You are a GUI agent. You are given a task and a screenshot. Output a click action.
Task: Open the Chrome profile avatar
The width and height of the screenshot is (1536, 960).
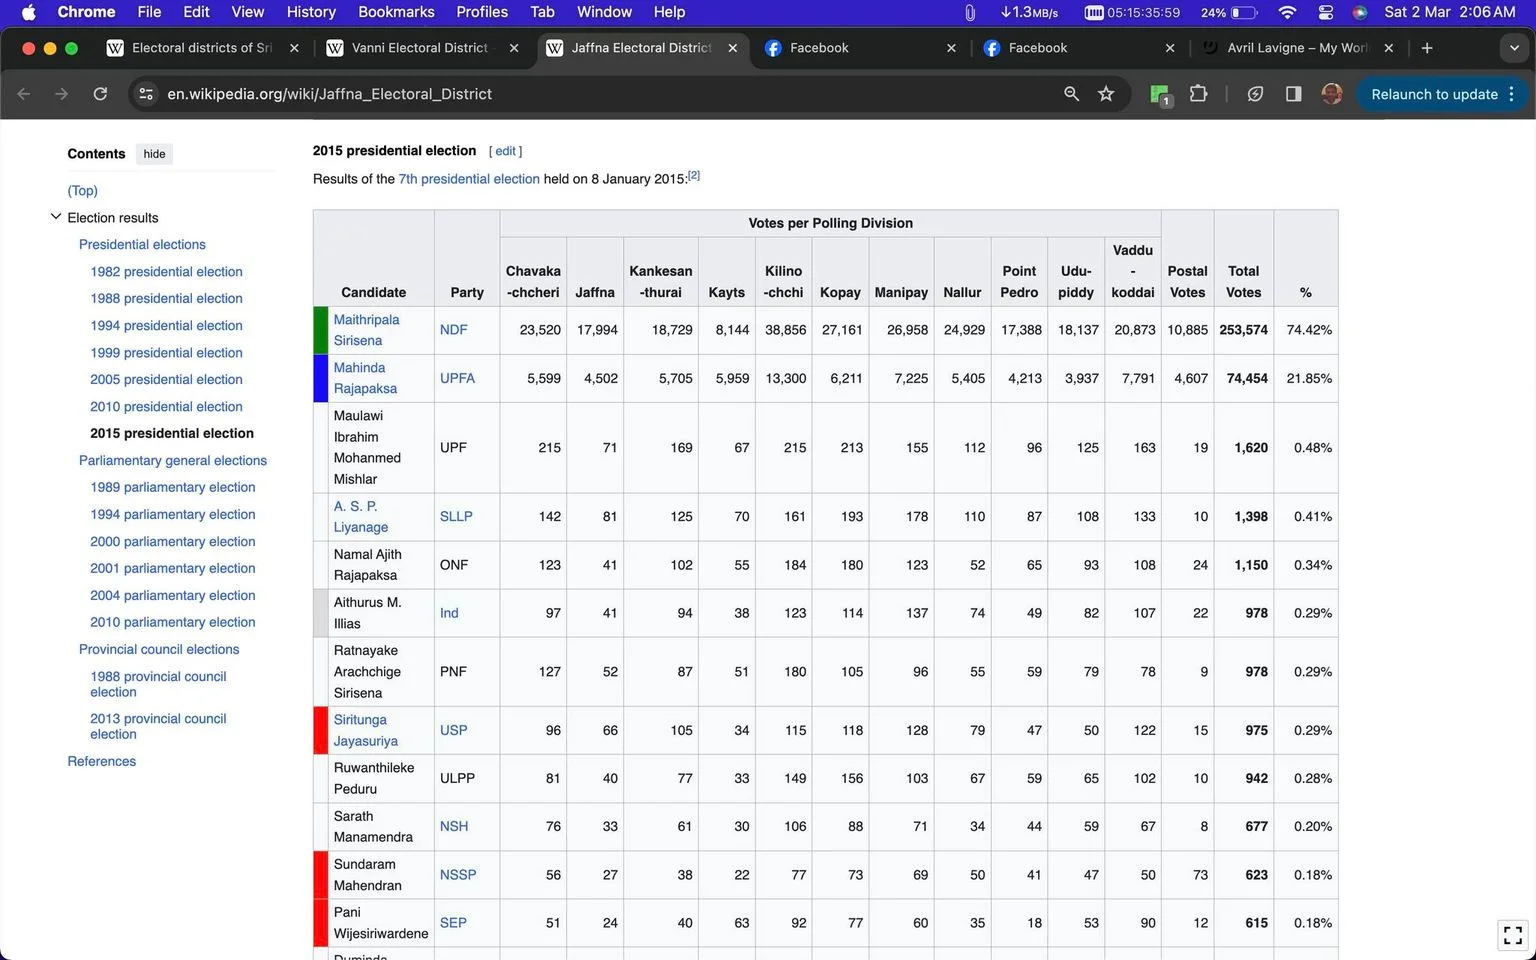1332,94
